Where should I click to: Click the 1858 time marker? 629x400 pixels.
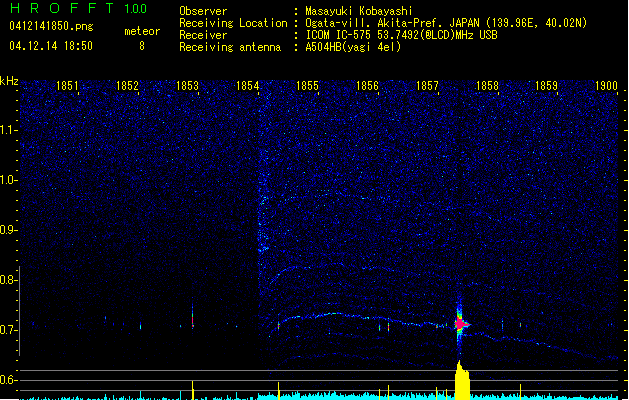(x=487, y=86)
